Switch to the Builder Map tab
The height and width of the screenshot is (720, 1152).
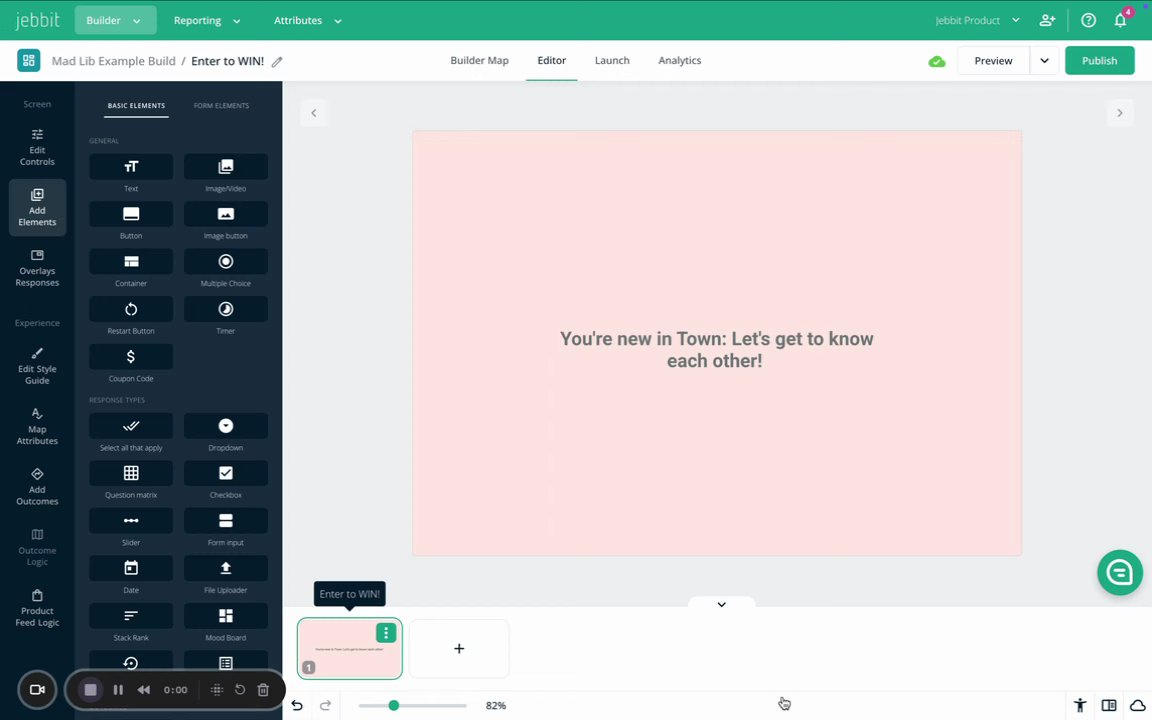click(x=479, y=61)
